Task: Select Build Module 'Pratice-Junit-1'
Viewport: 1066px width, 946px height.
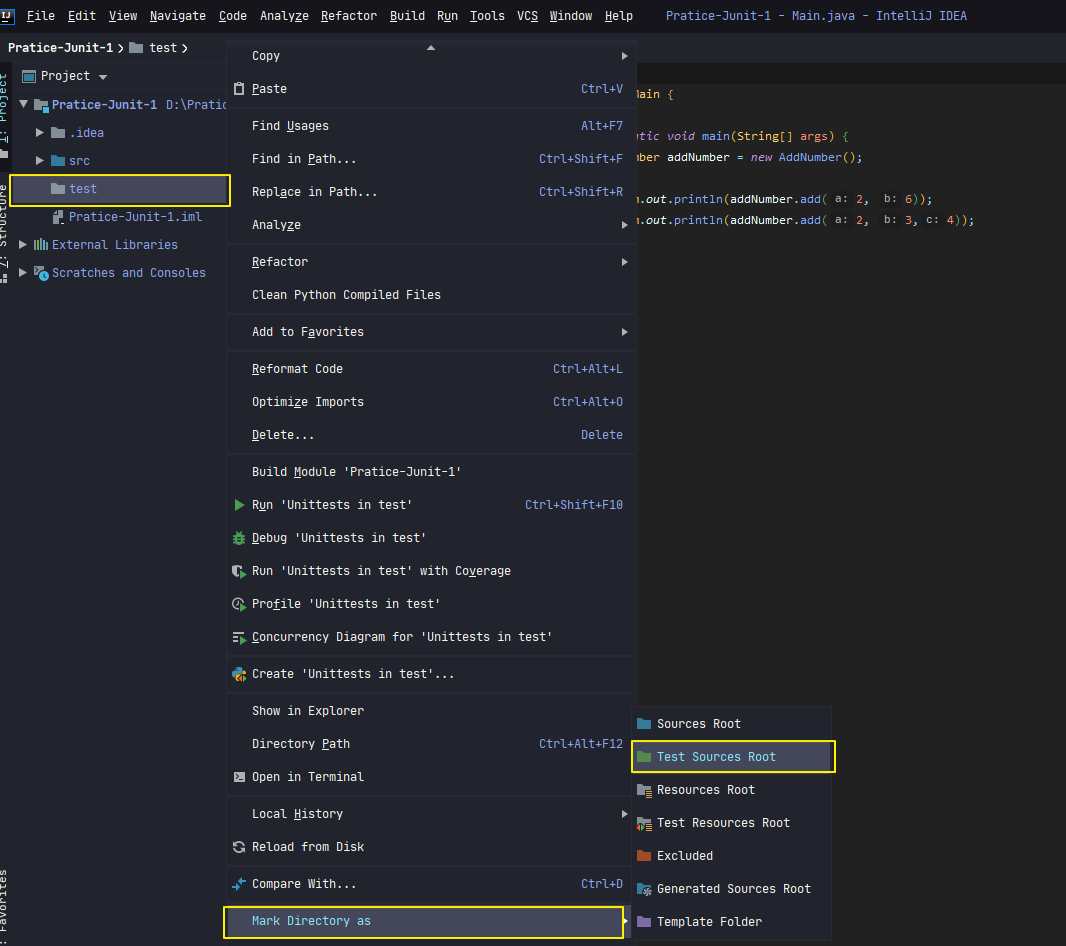Action: point(432,472)
